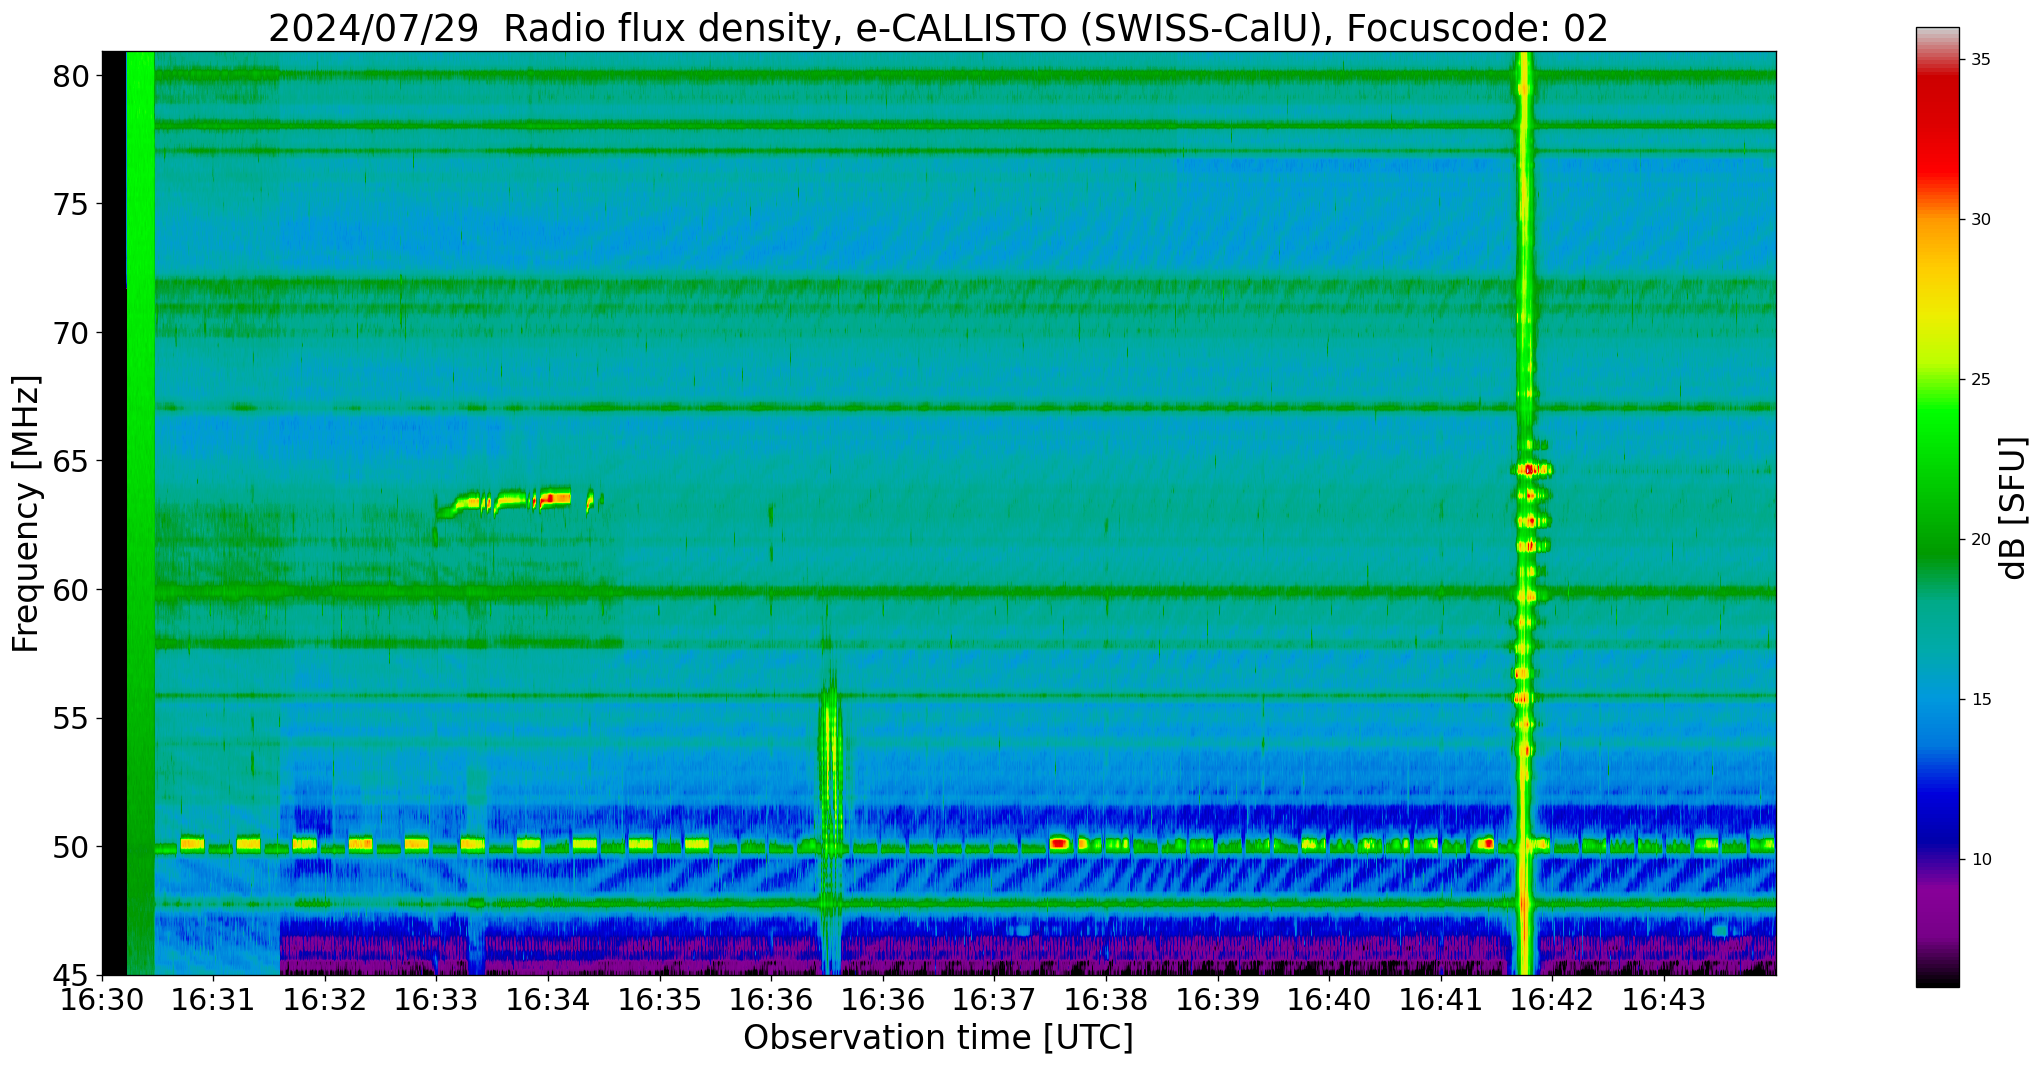Click the 65 tick on the frequency axis
Screen dimensions: 2043x1067
(x=71, y=462)
